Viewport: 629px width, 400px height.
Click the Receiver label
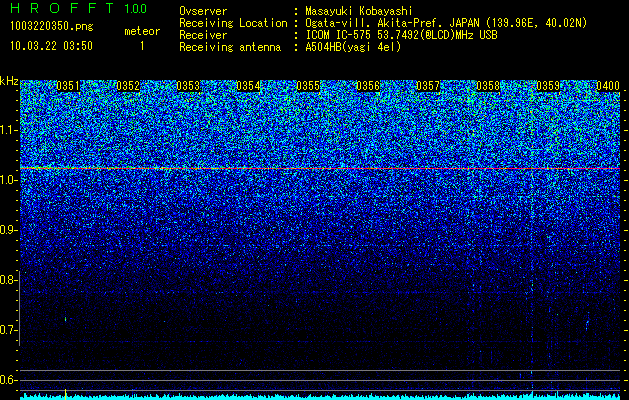click(203, 35)
